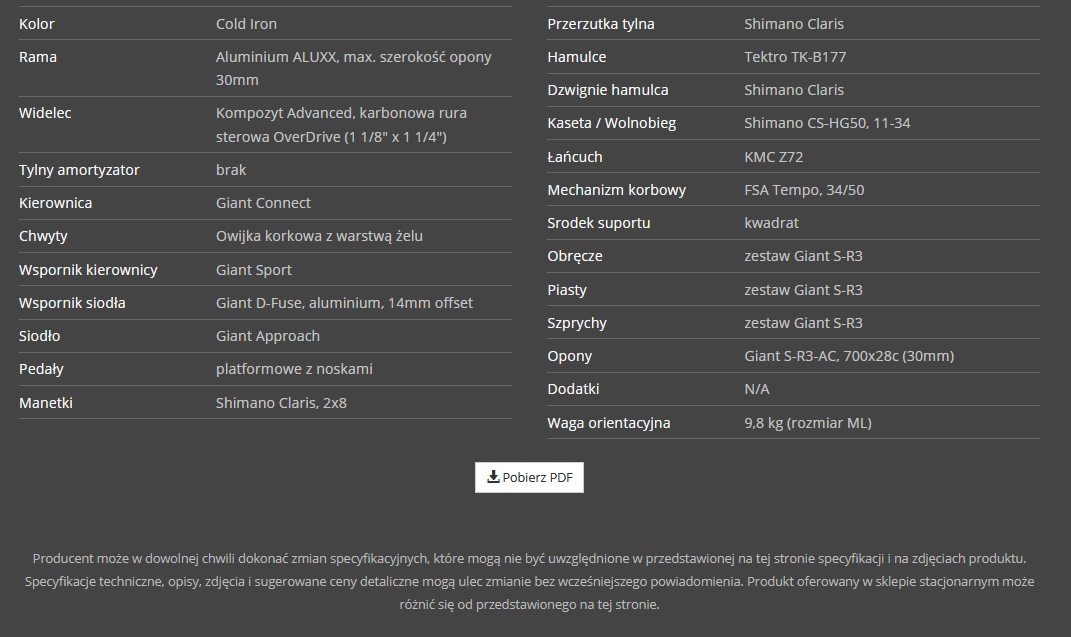Viewport: 1071px width, 637px height.
Task: Click the Rama specification label
Action: tap(38, 57)
